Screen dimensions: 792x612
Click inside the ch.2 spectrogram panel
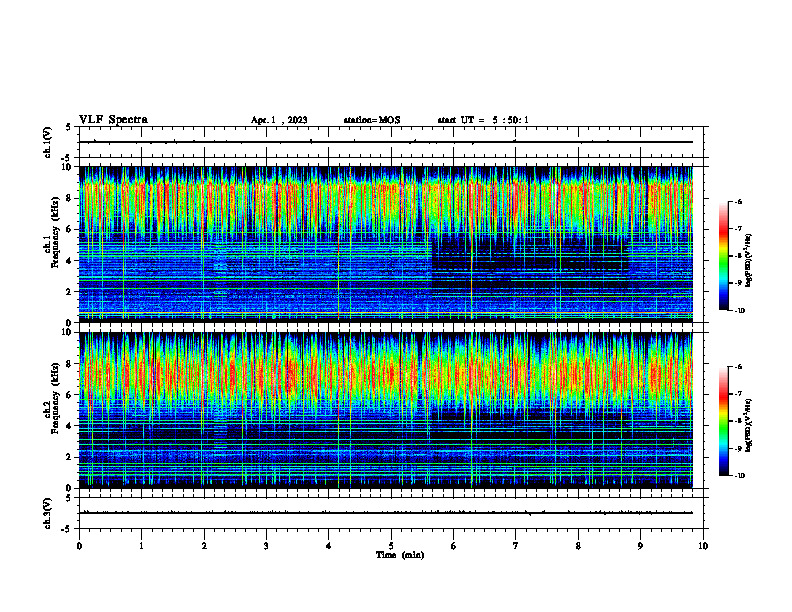[x=386, y=410]
